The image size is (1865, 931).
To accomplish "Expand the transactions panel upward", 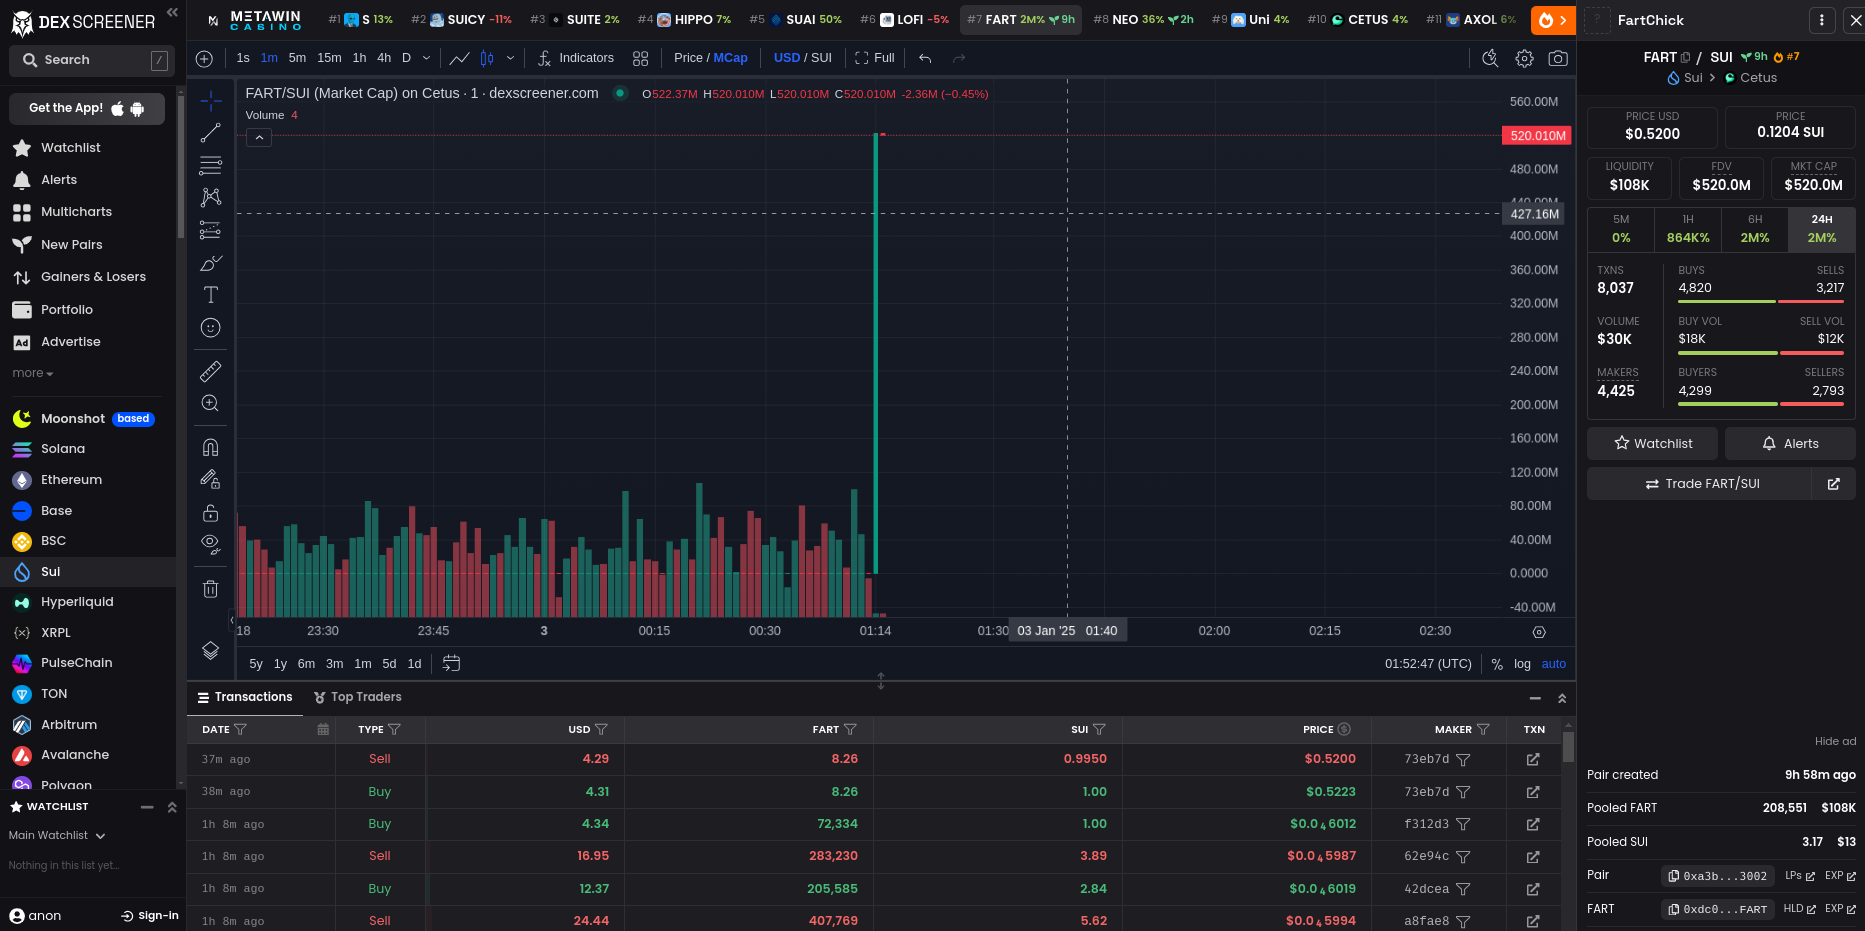I will tap(1562, 698).
